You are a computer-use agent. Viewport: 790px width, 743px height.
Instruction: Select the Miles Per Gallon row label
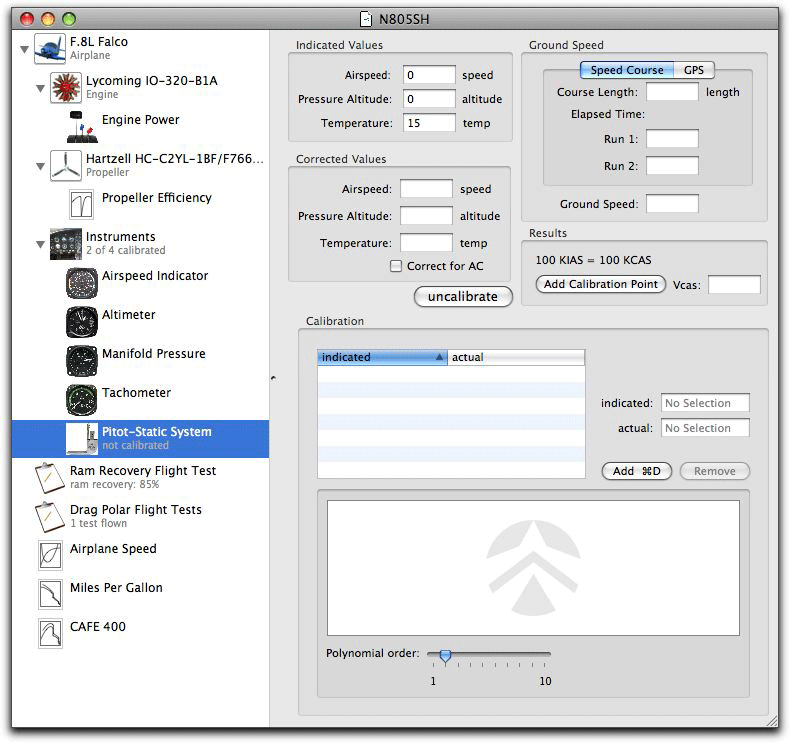pyautogui.click(x=116, y=587)
